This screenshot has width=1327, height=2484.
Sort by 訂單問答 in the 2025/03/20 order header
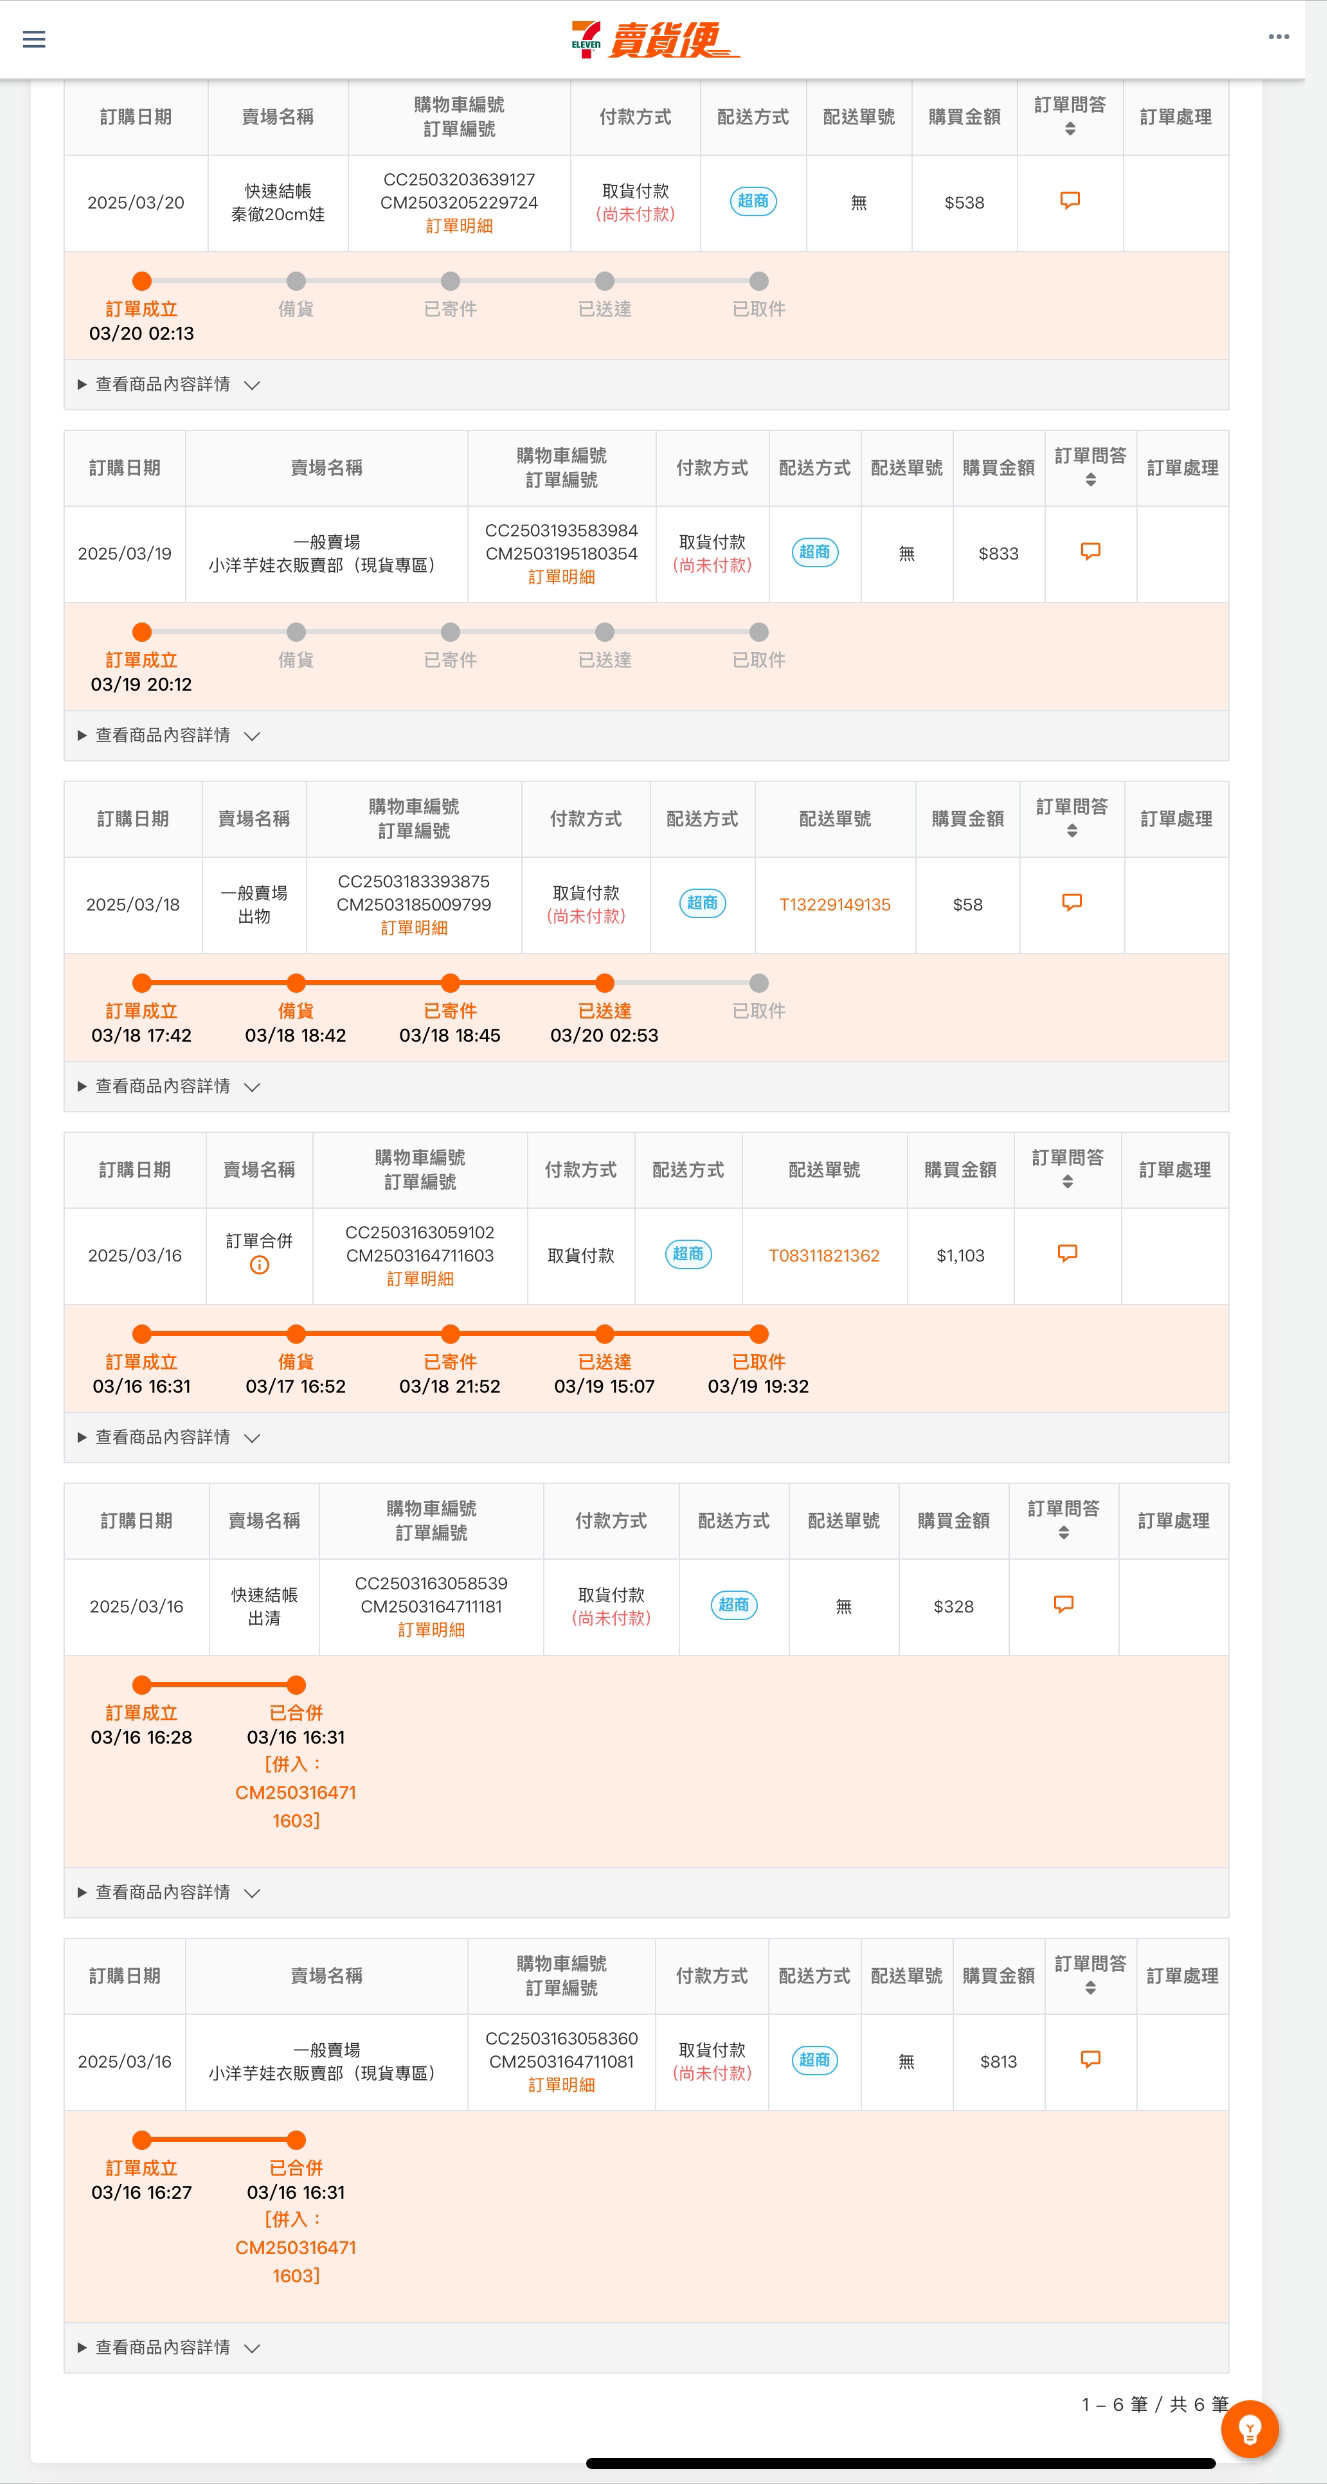(1070, 129)
